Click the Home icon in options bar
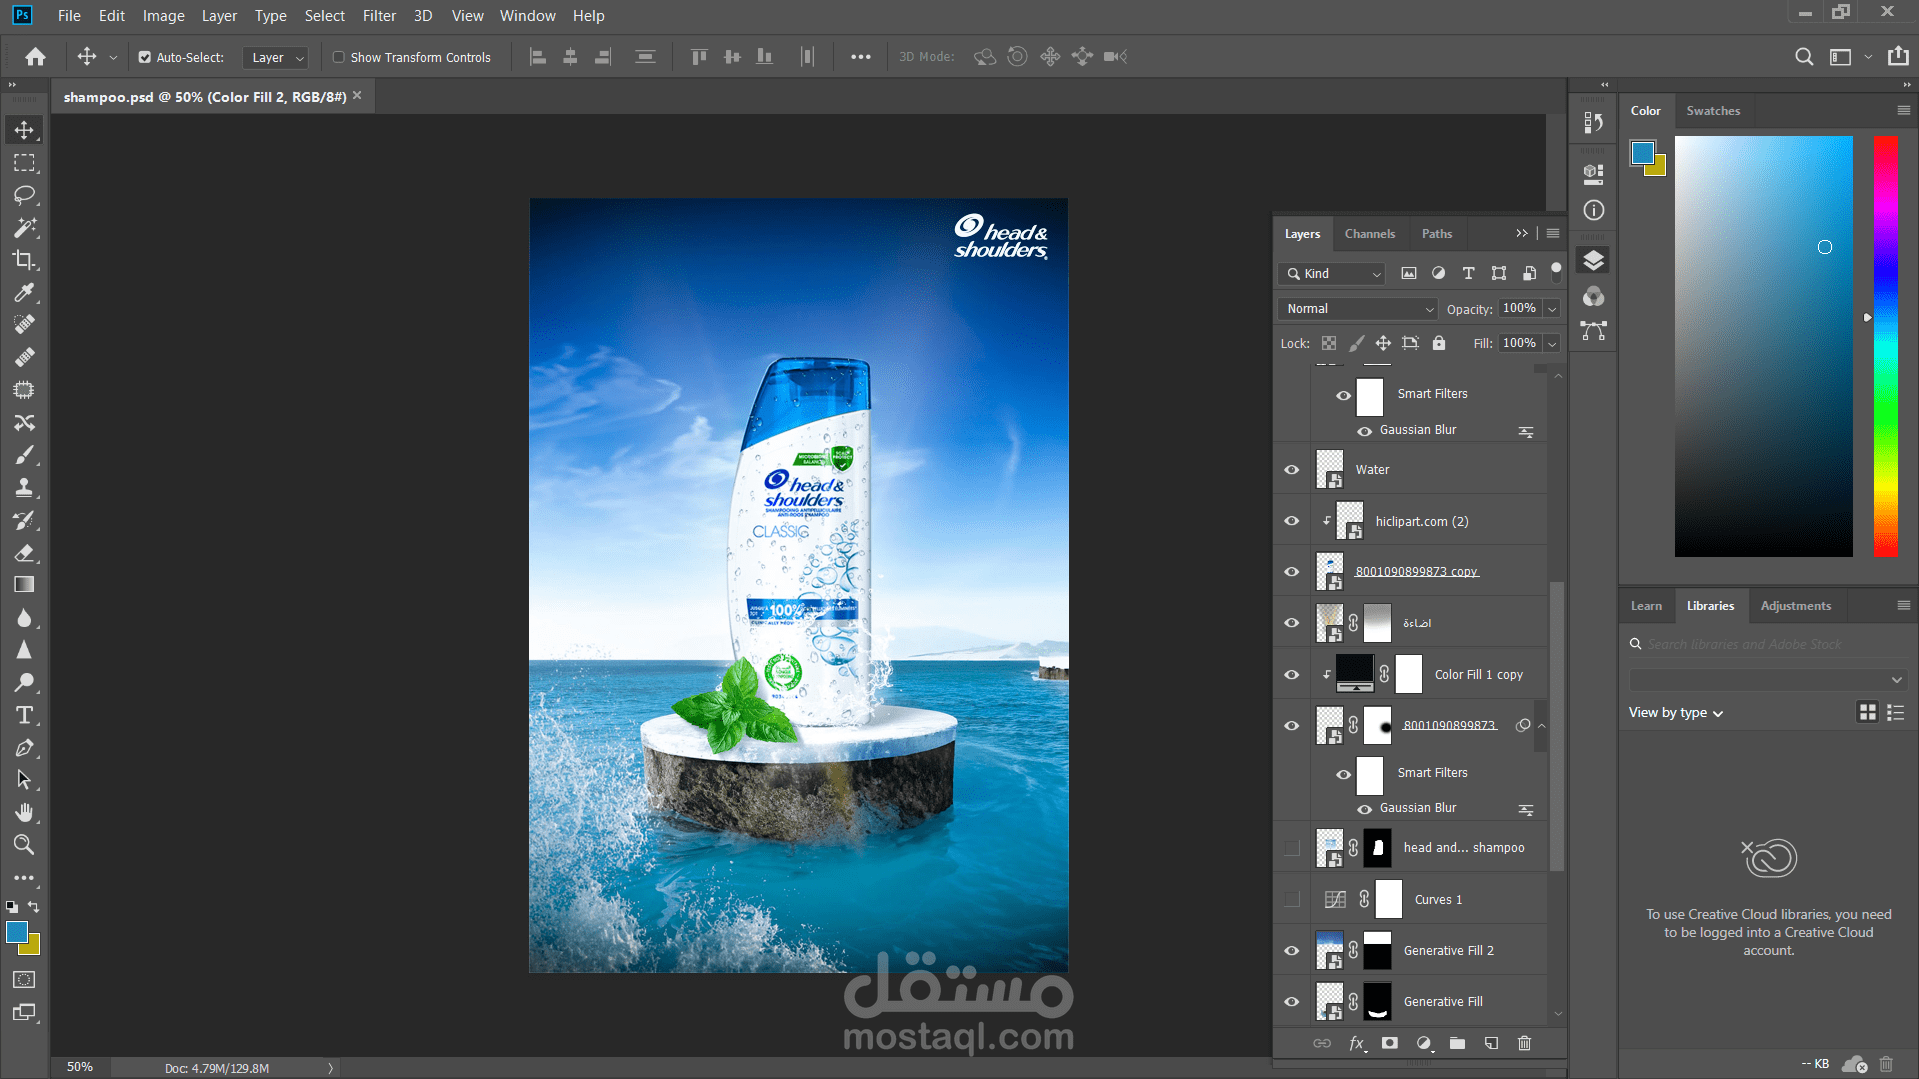 coord(35,57)
